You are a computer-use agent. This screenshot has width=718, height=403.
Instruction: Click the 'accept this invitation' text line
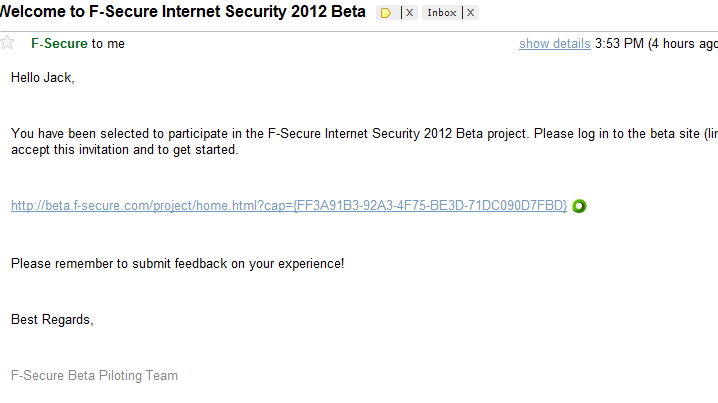coord(124,150)
